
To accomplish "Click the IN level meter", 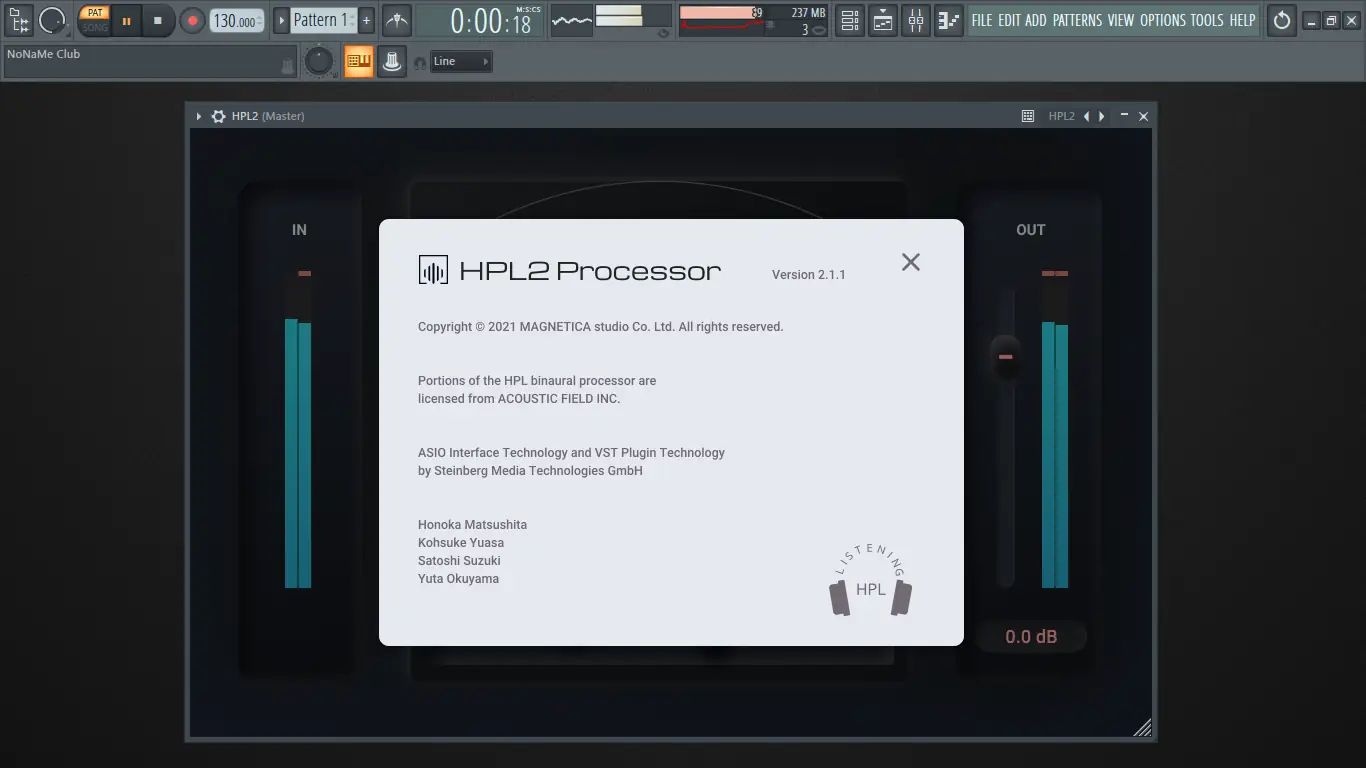I will point(298,430).
